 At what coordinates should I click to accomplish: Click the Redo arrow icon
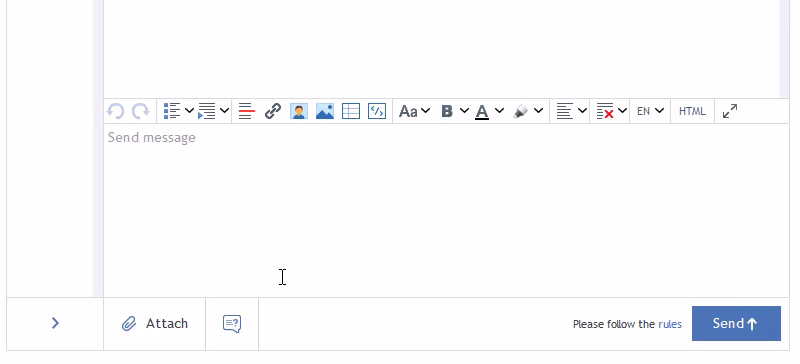(x=140, y=111)
